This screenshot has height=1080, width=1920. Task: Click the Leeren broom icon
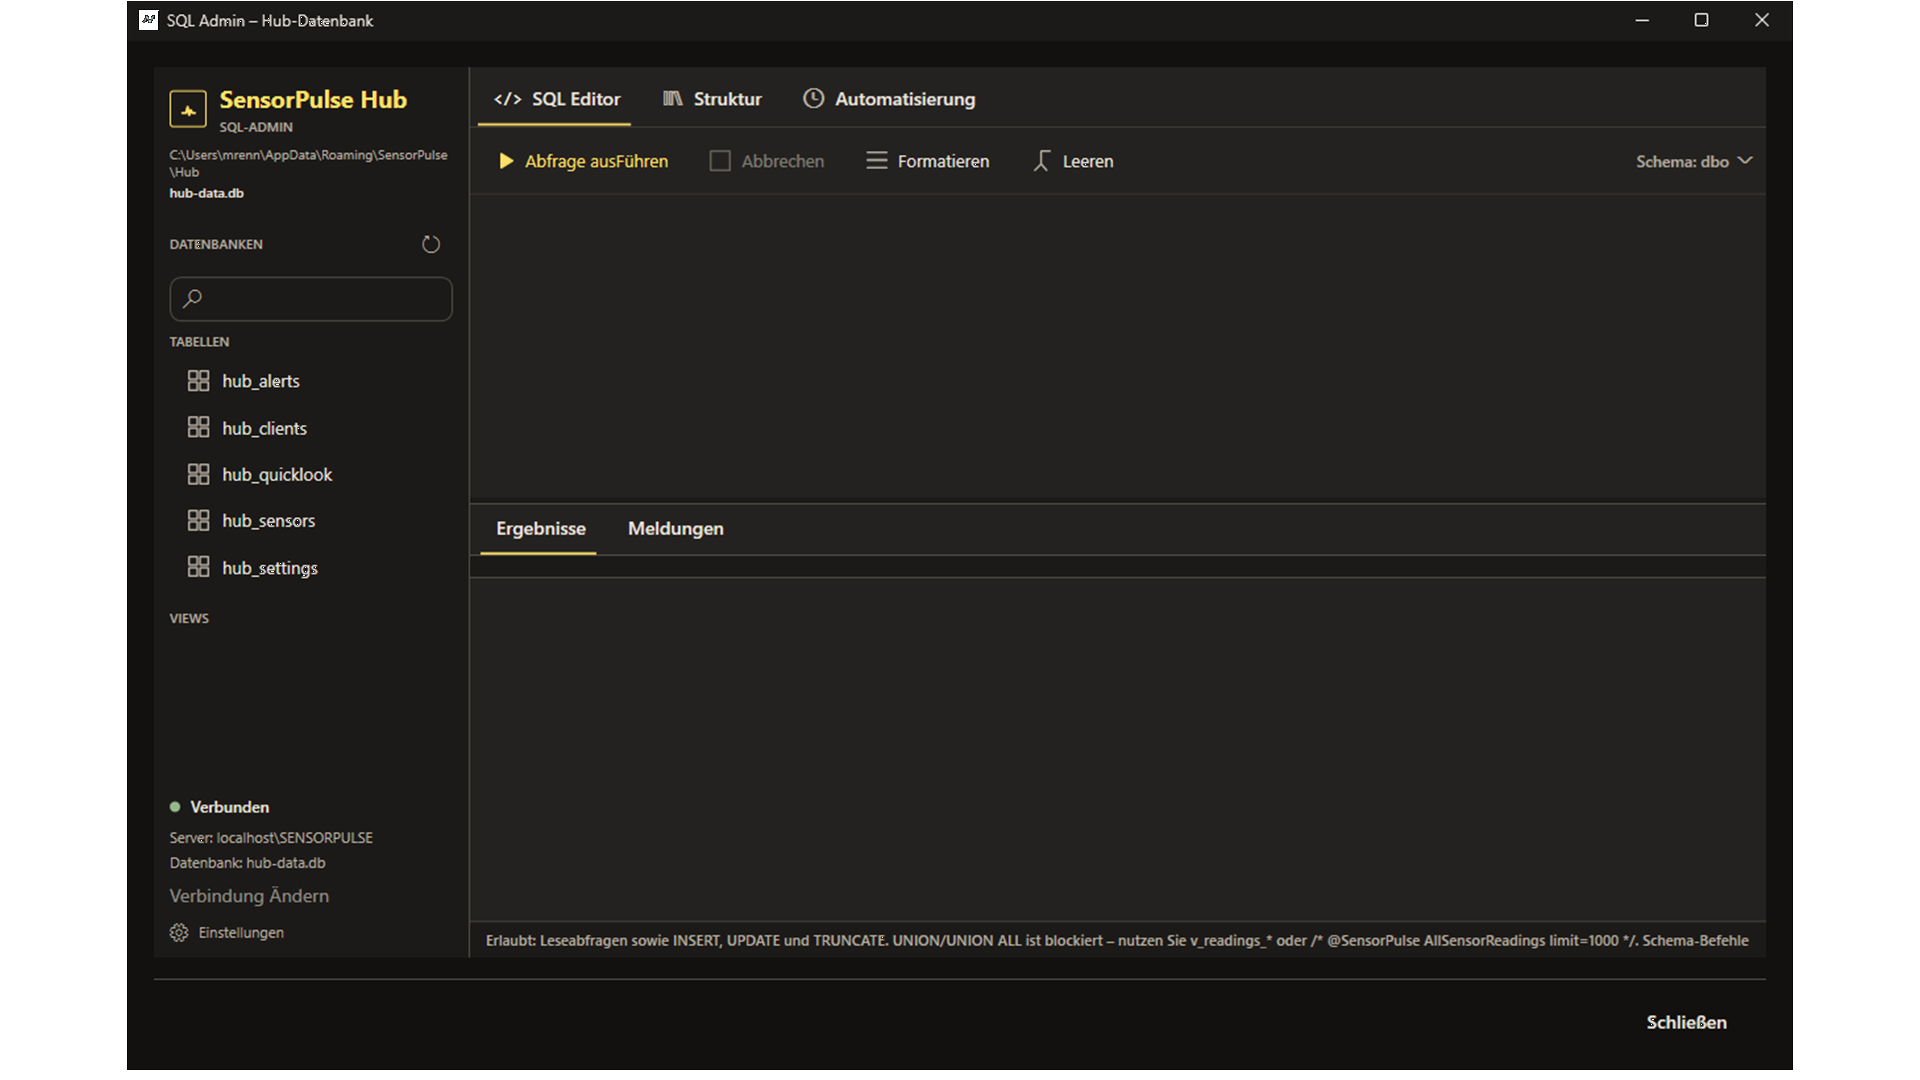click(x=1041, y=161)
